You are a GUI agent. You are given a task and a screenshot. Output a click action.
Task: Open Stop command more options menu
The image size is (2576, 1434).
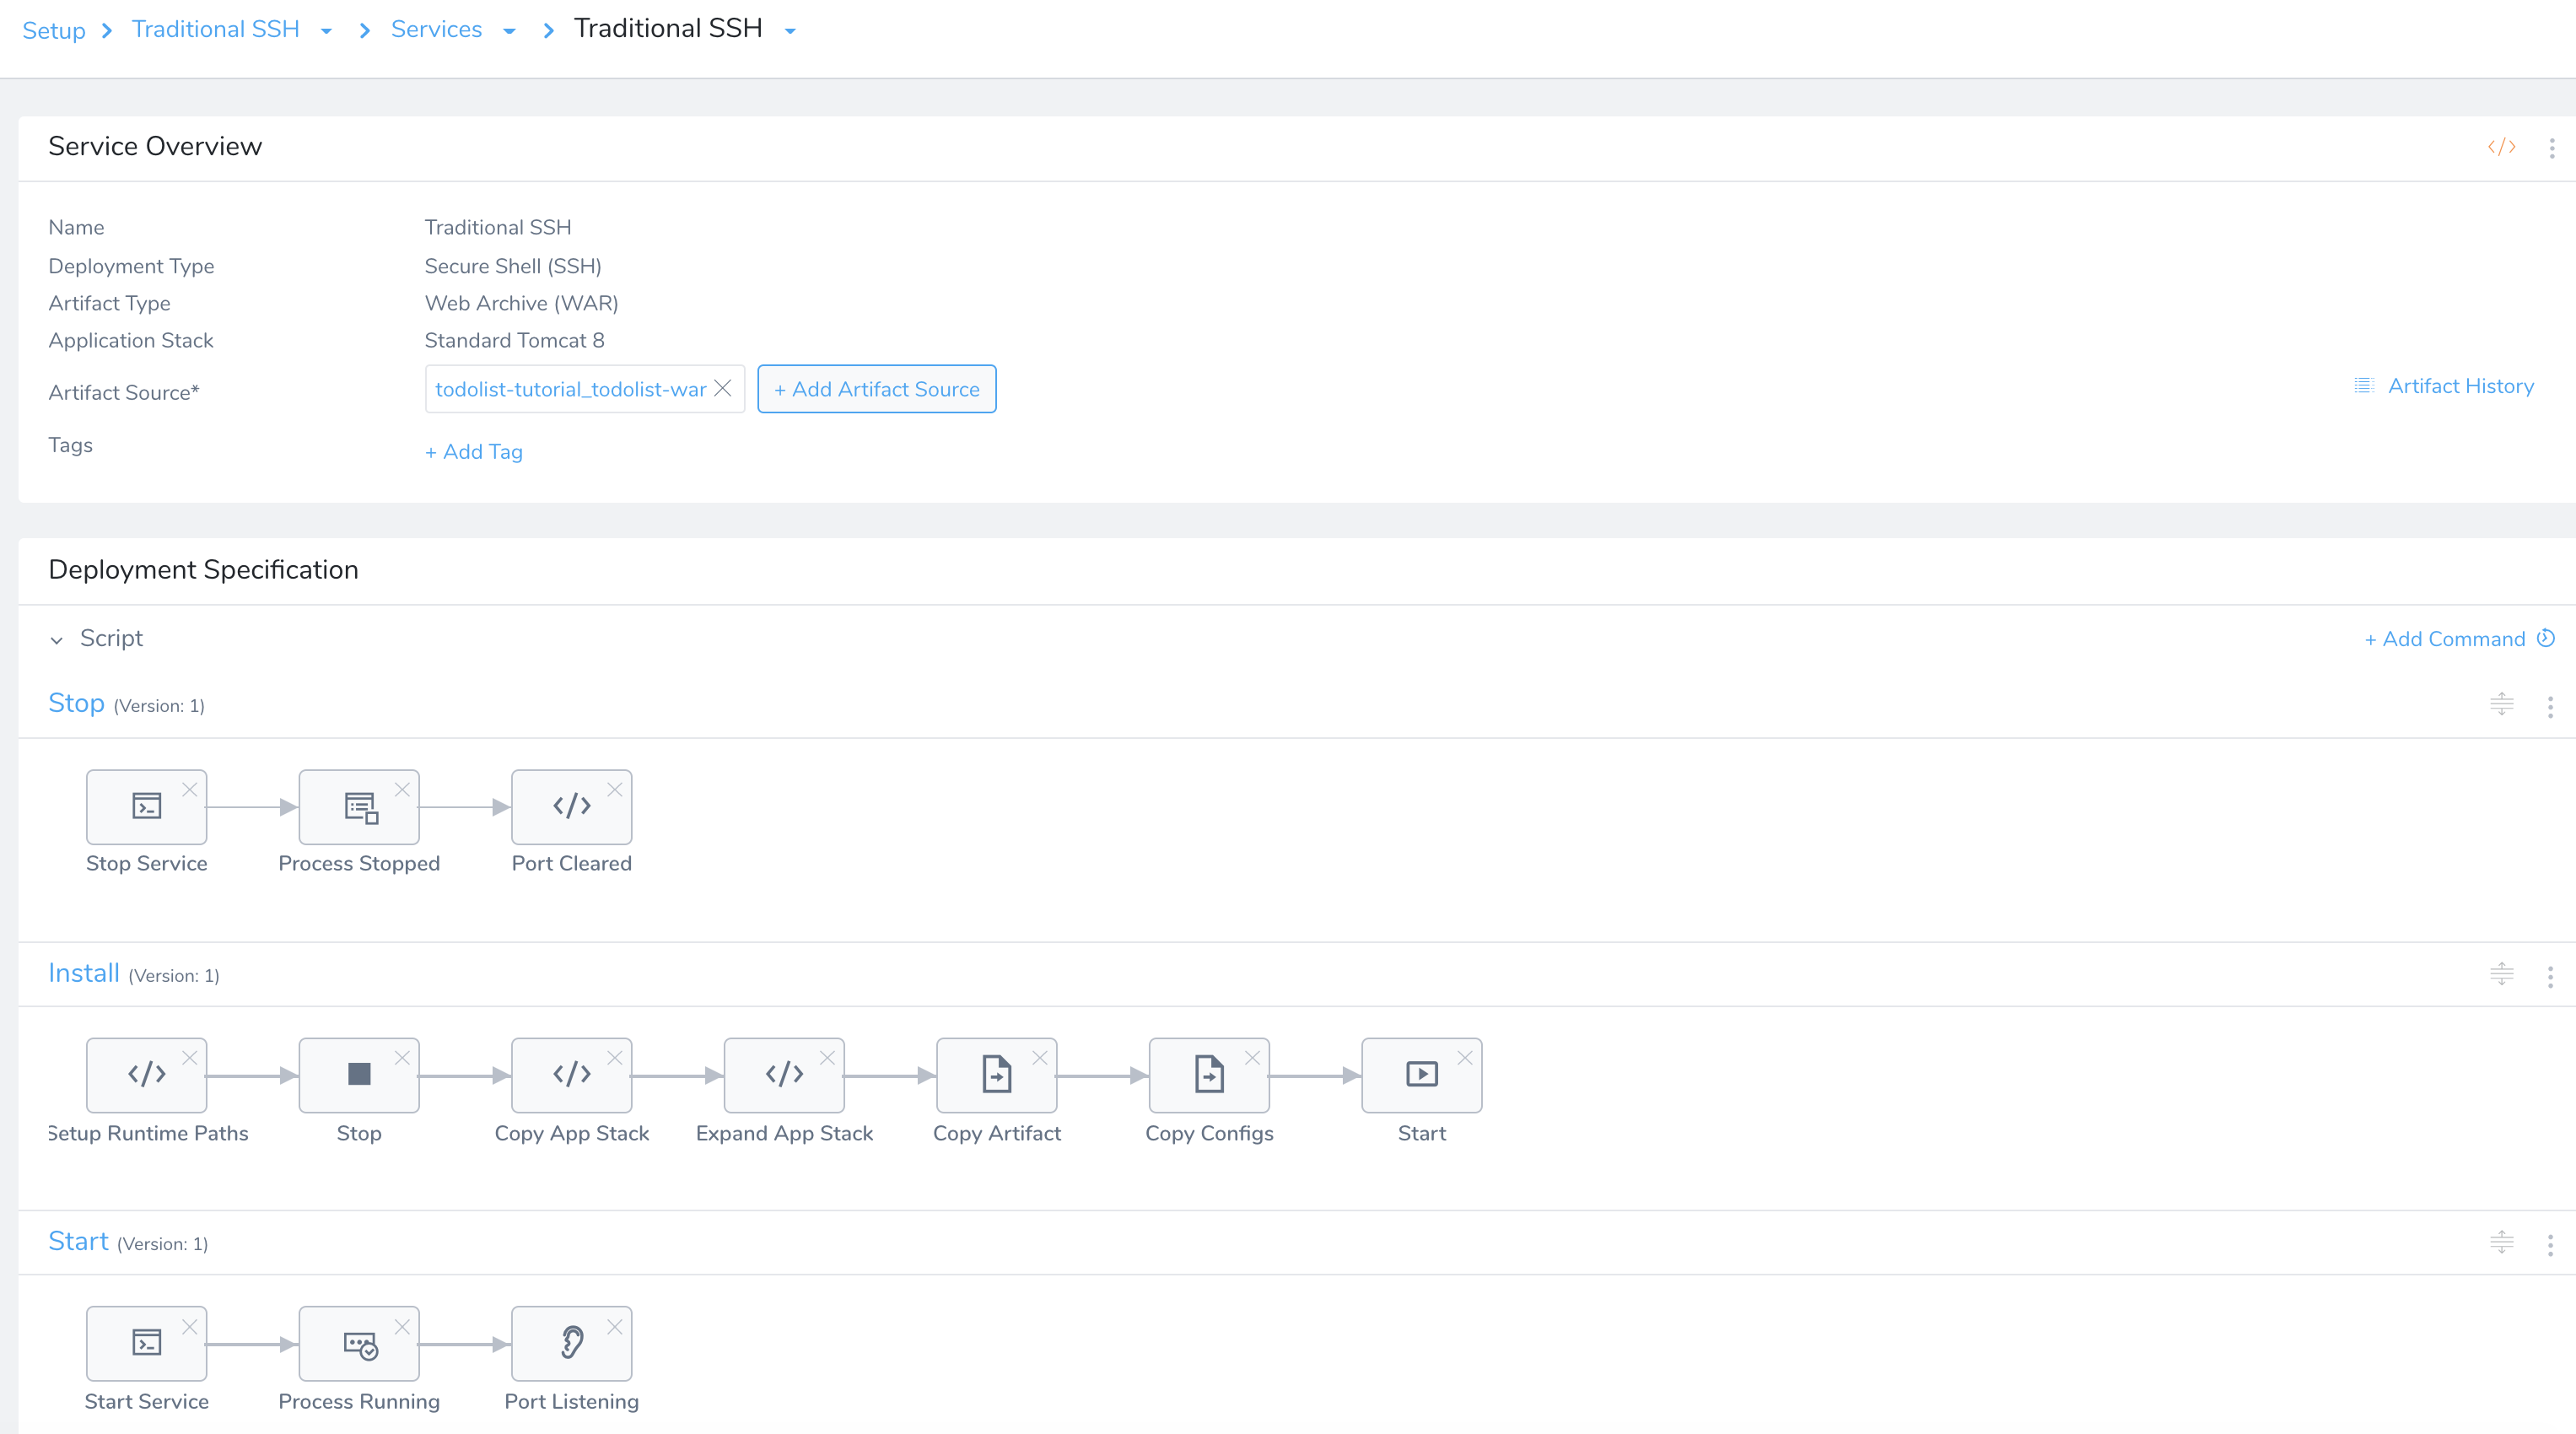click(x=2549, y=707)
